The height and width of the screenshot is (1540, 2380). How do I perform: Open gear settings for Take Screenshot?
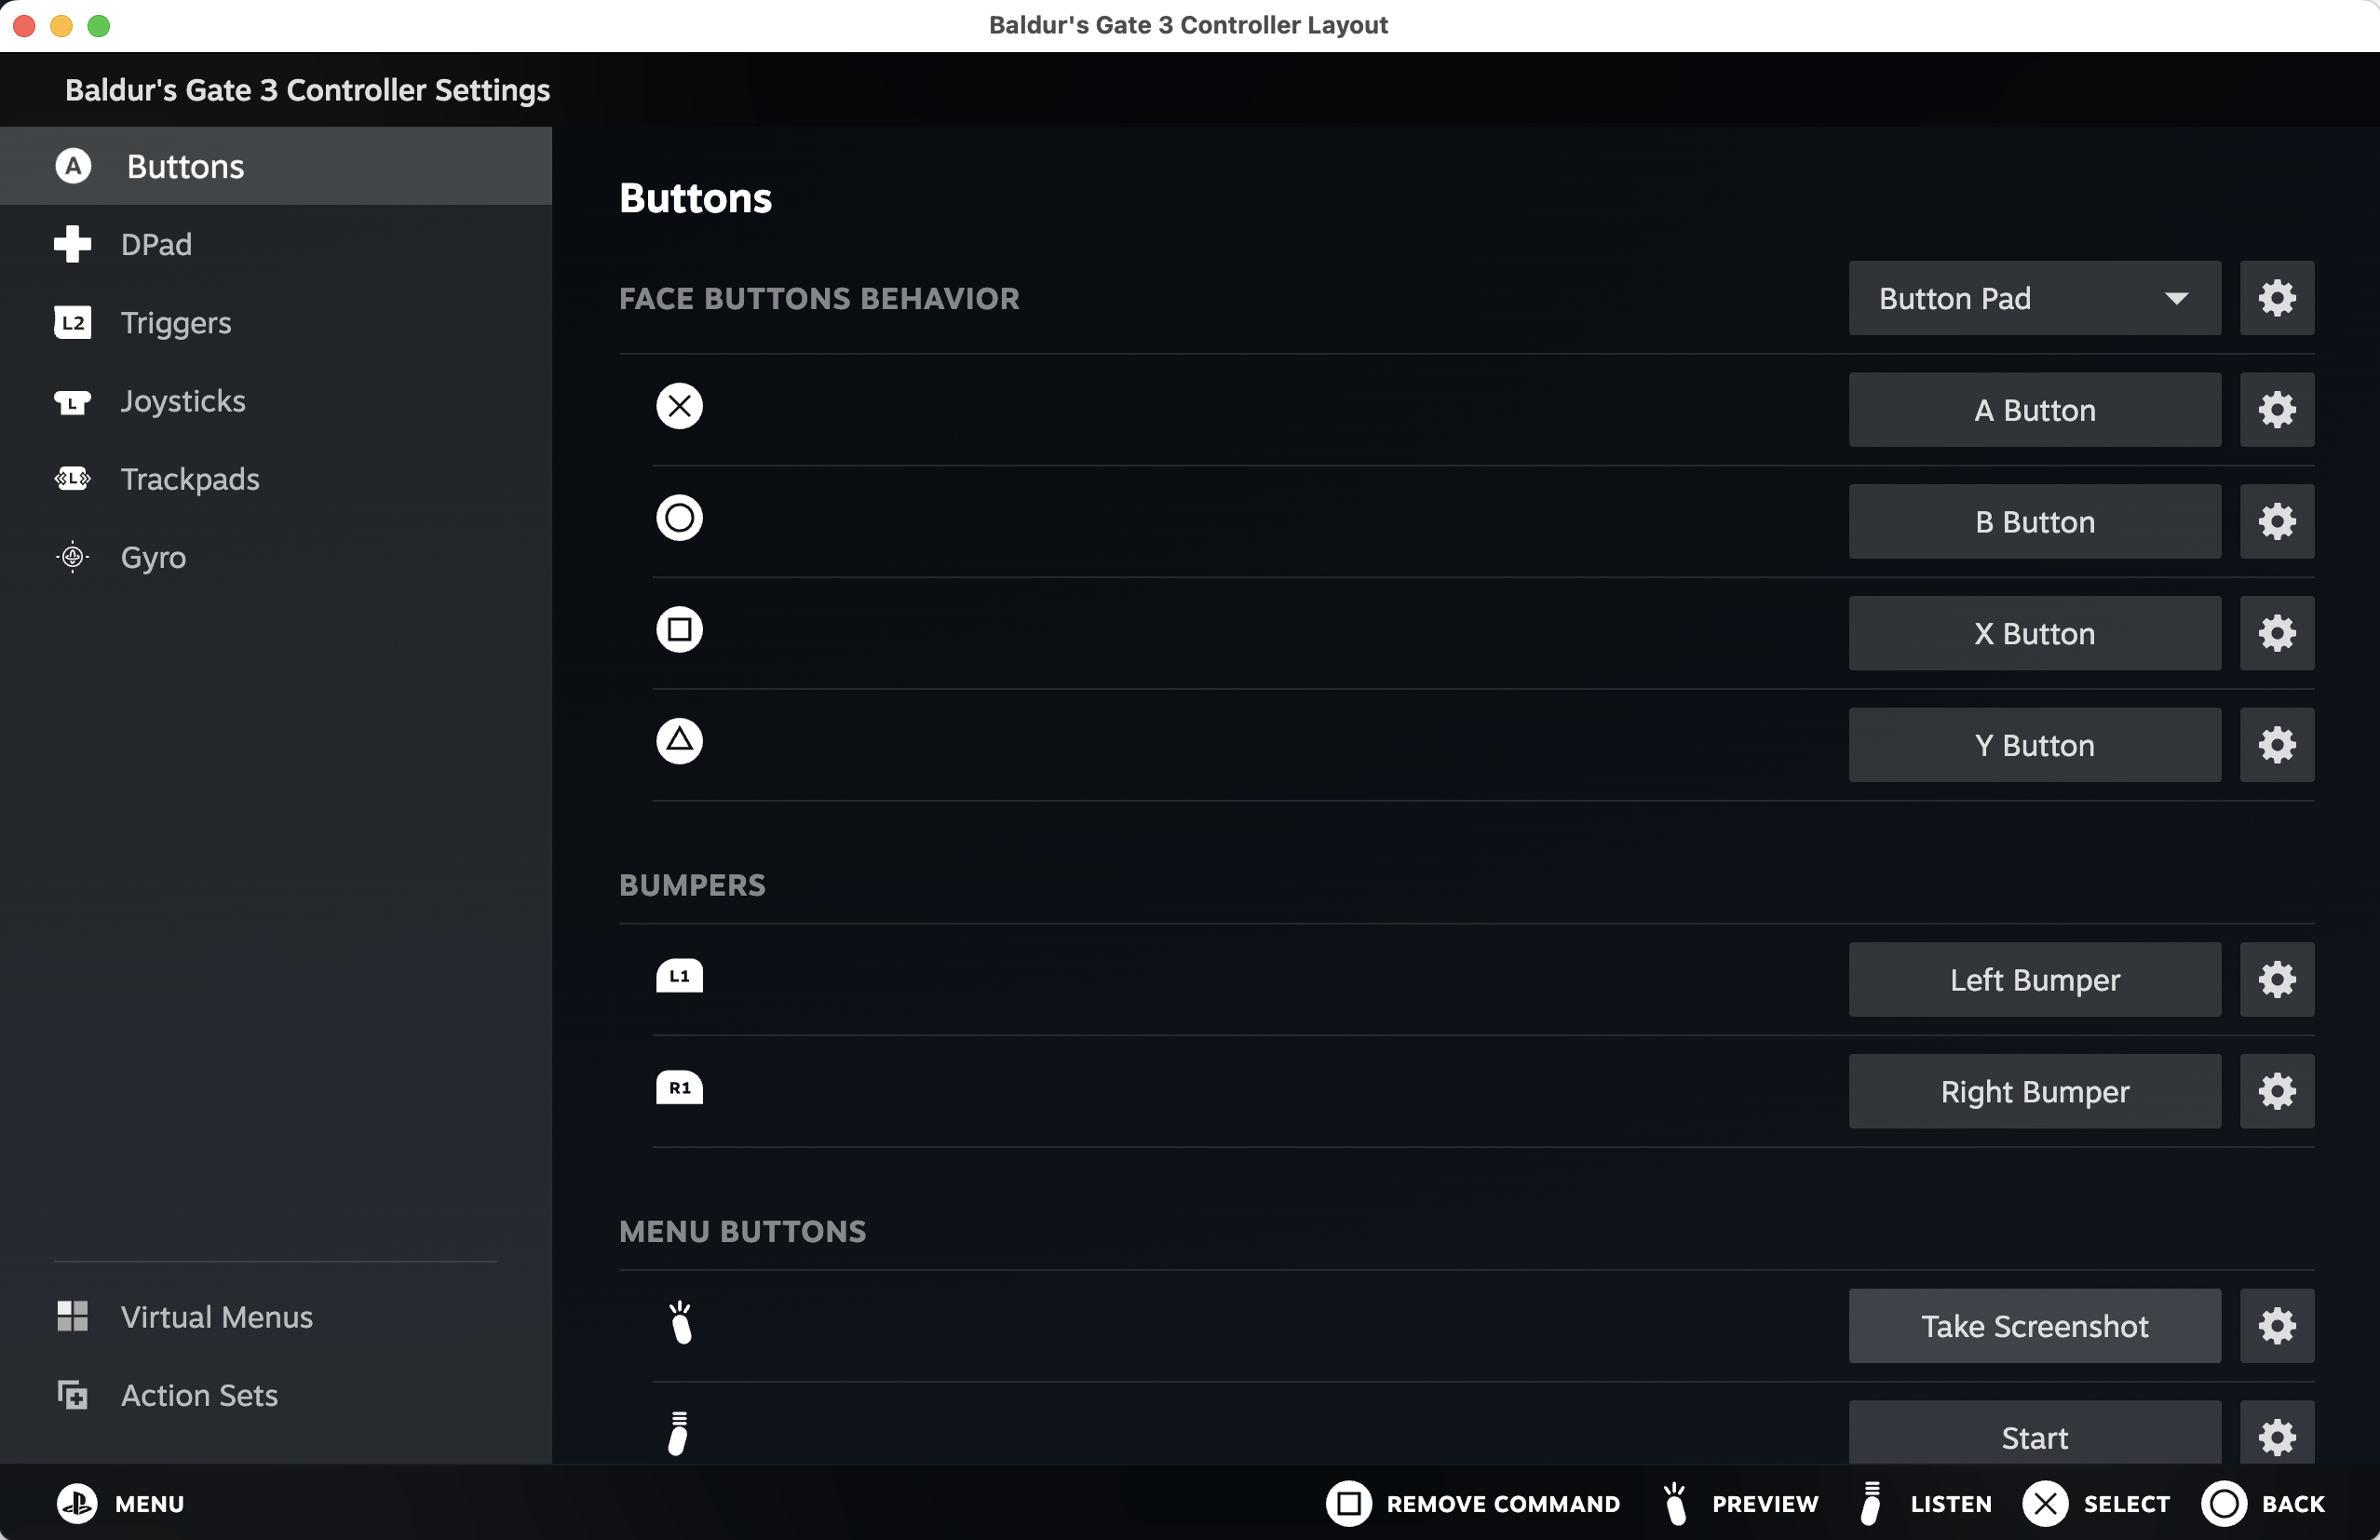[2276, 1325]
